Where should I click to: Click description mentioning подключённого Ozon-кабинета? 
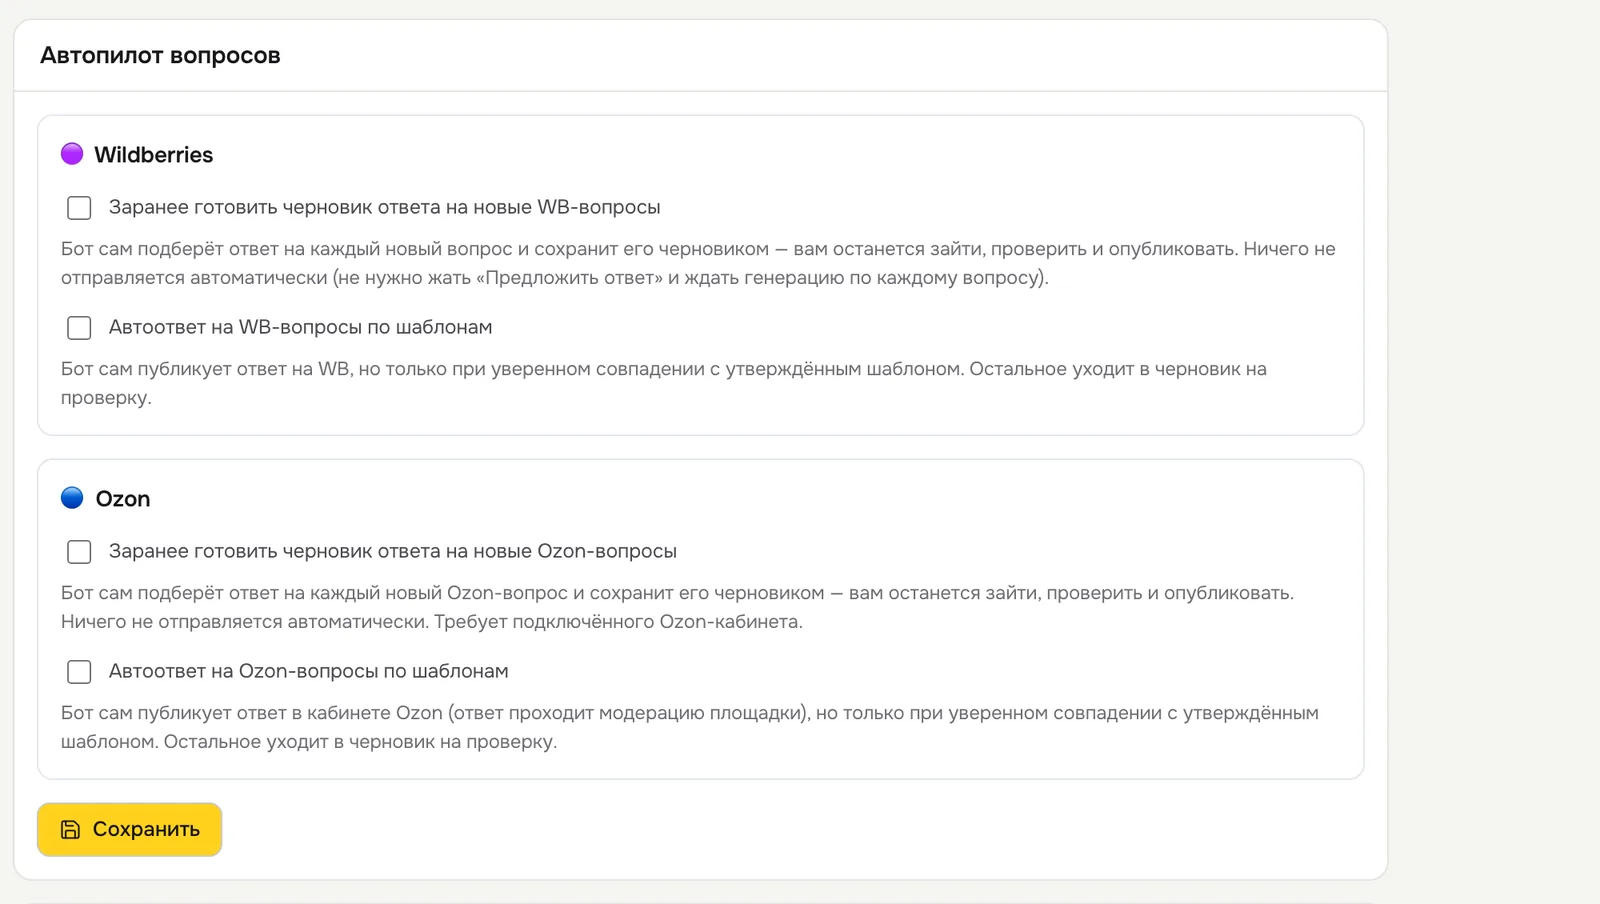677,607
